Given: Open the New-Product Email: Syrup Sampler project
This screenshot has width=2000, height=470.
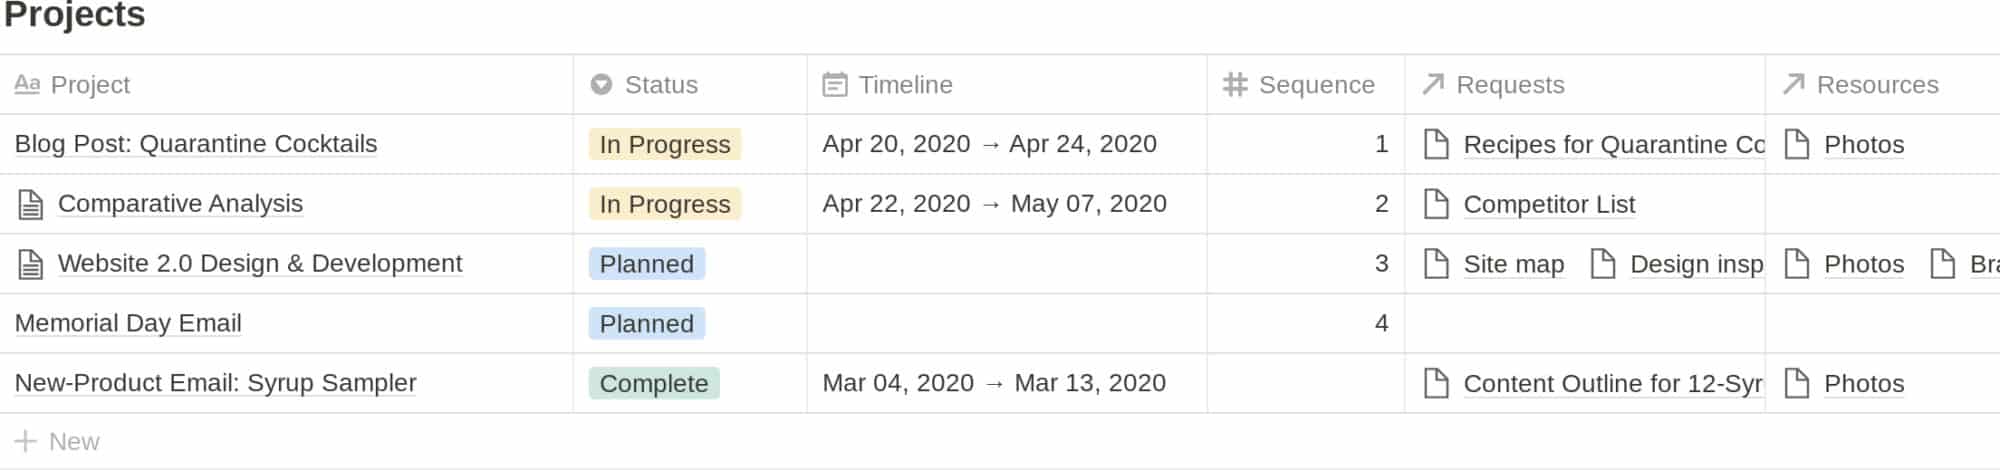Looking at the screenshot, I should click(x=216, y=383).
